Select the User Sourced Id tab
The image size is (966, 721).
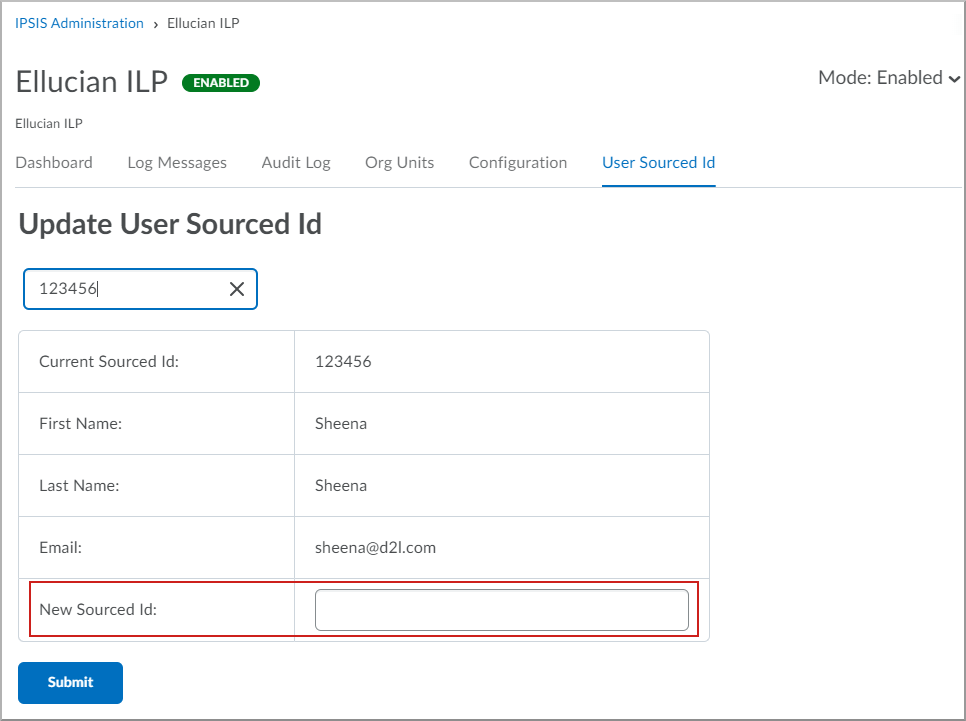click(659, 163)
